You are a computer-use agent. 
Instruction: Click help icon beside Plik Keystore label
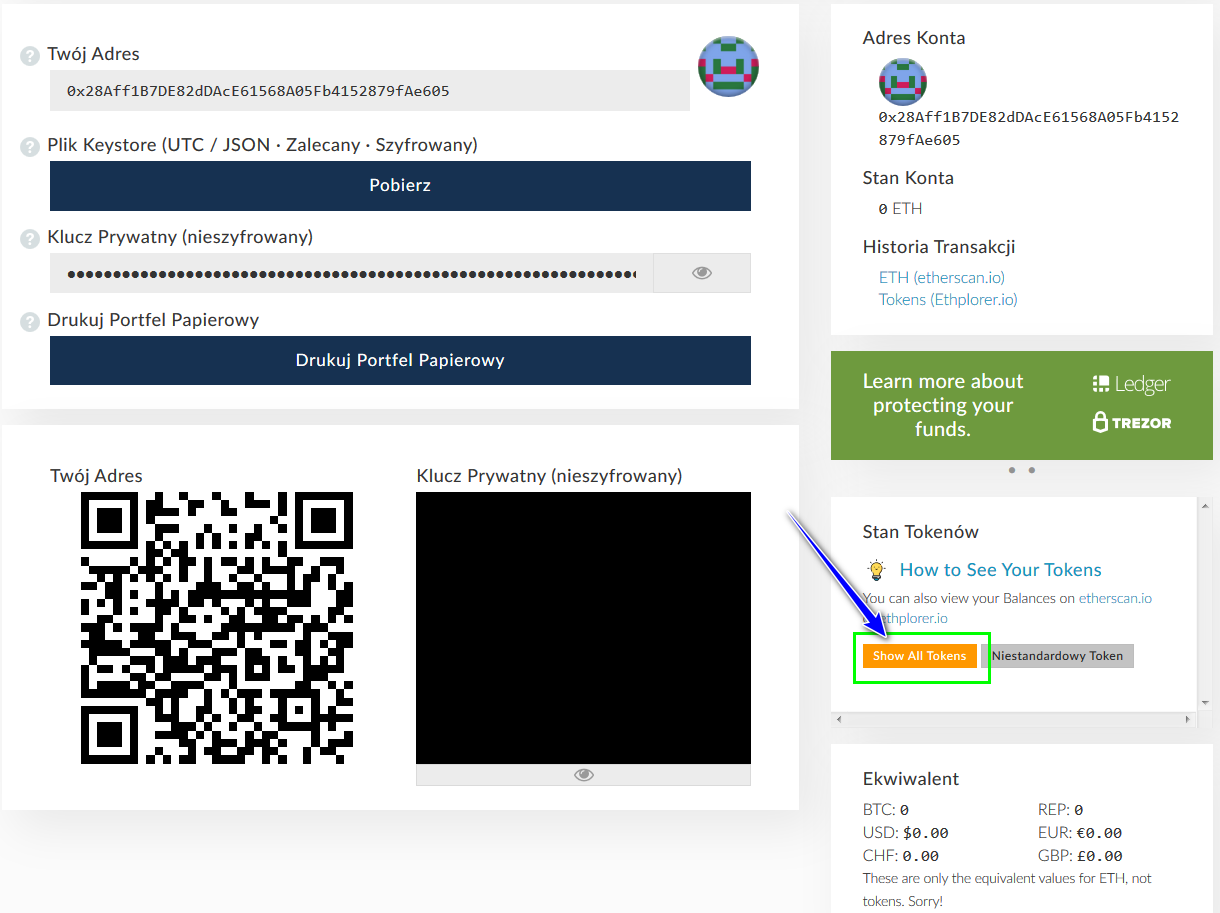tap(30, 147)
